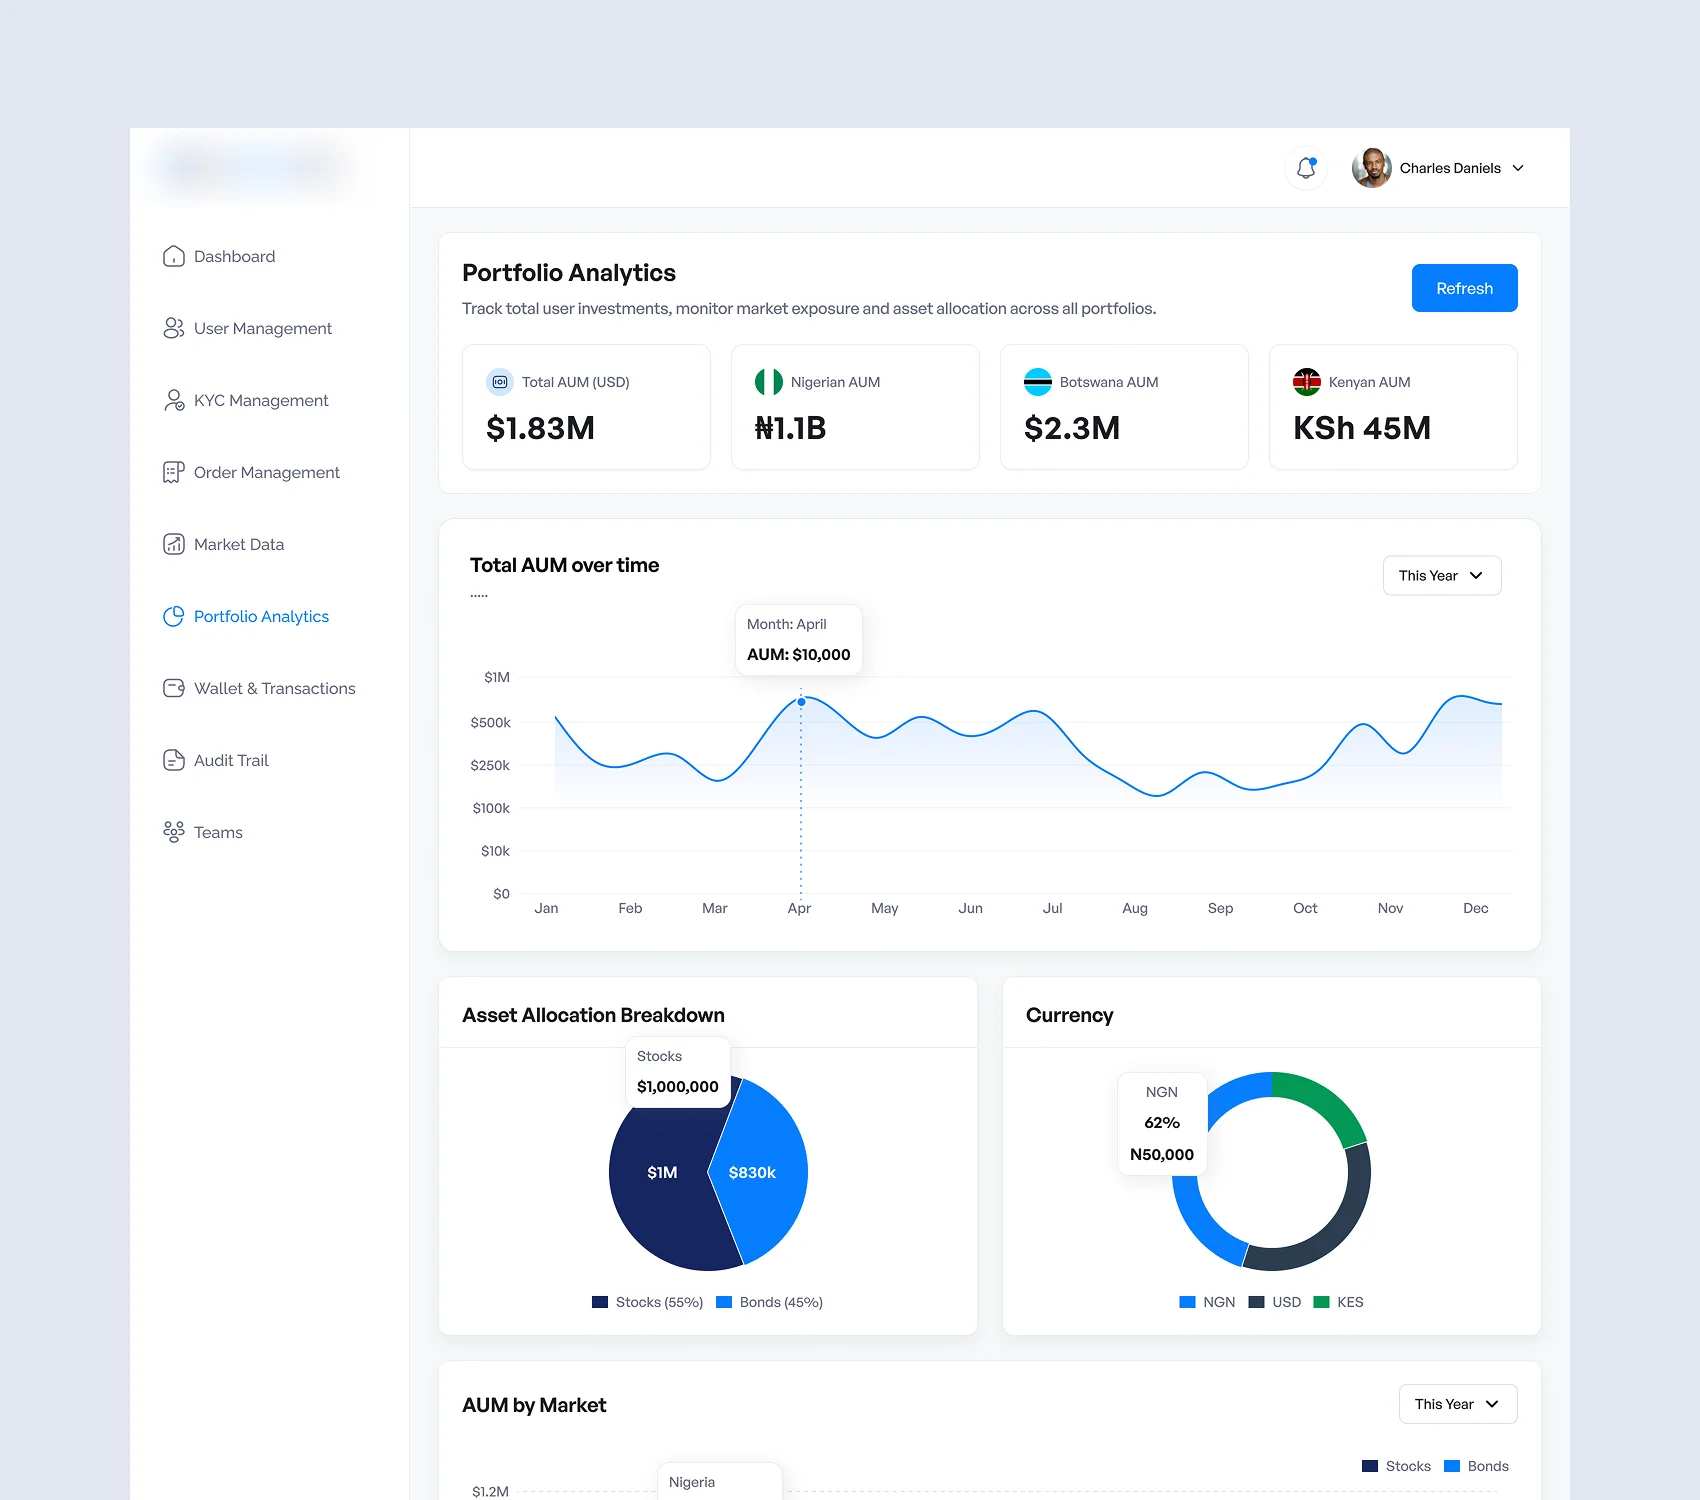Click the AUM: $10,000 tooltip value
Screen dimensions: 1700x1500
click(x=798, y=655)
